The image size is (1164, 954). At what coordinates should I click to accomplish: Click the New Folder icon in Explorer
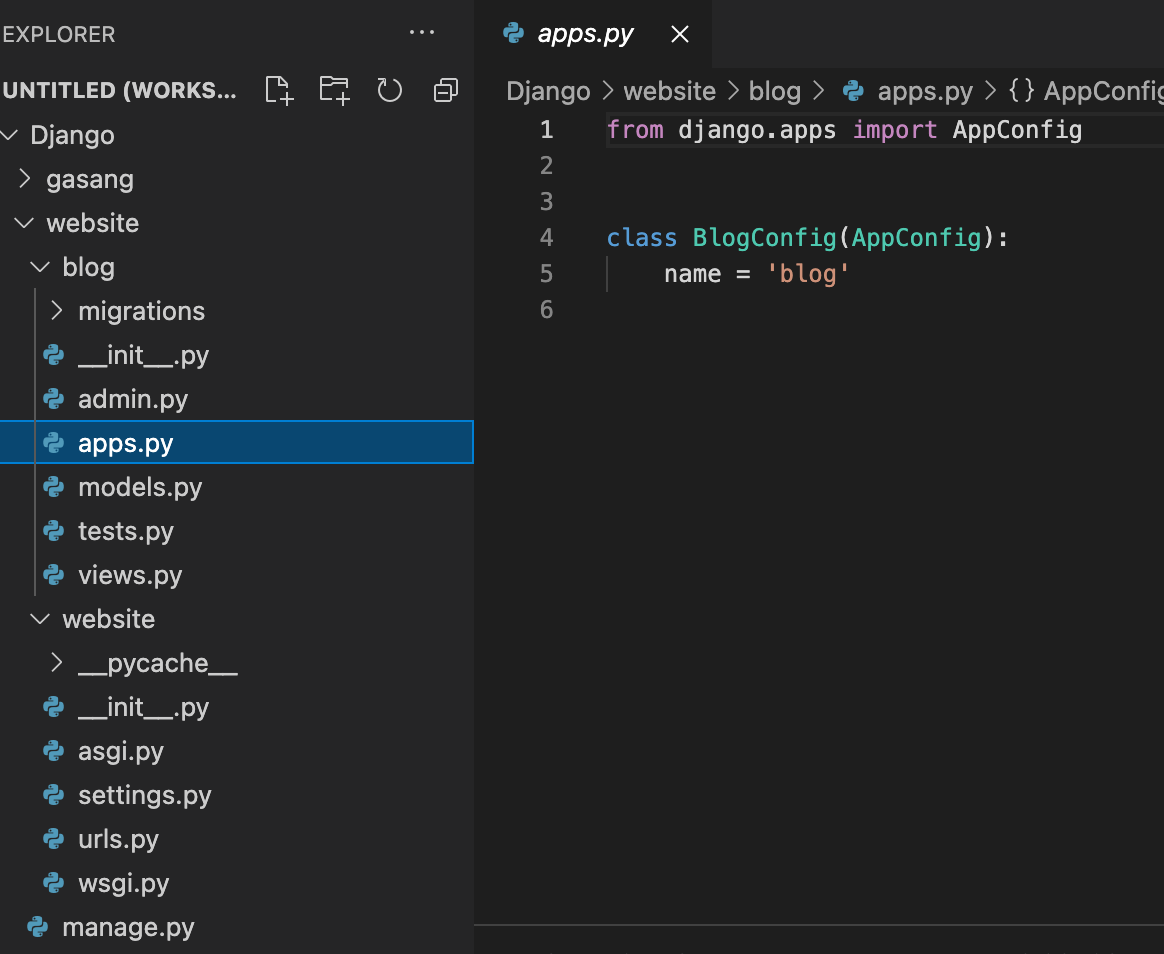[x=334, y=91]
